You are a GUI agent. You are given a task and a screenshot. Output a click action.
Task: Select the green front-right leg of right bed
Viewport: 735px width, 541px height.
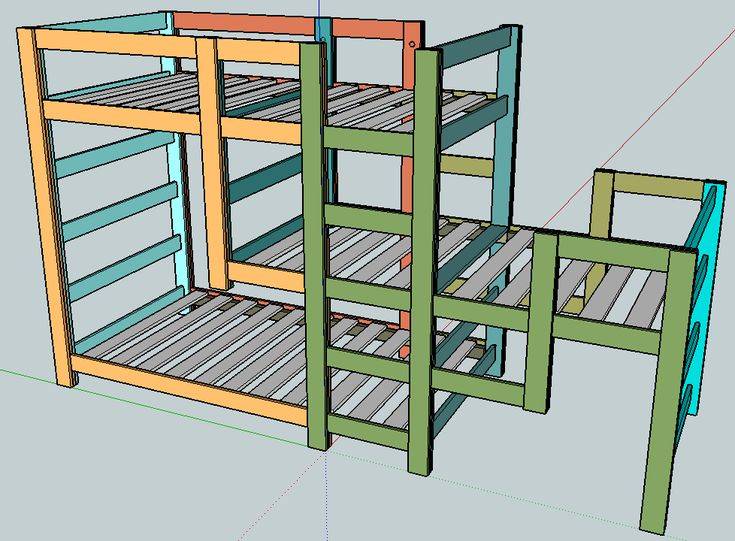pos(666,391)
